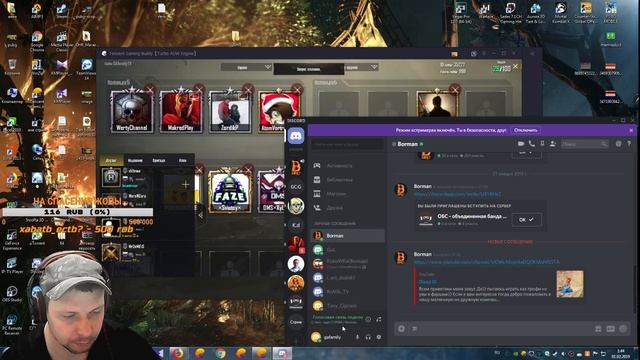
Task: Switch to Discord on the taskbar
Action: tap(282, 353)
